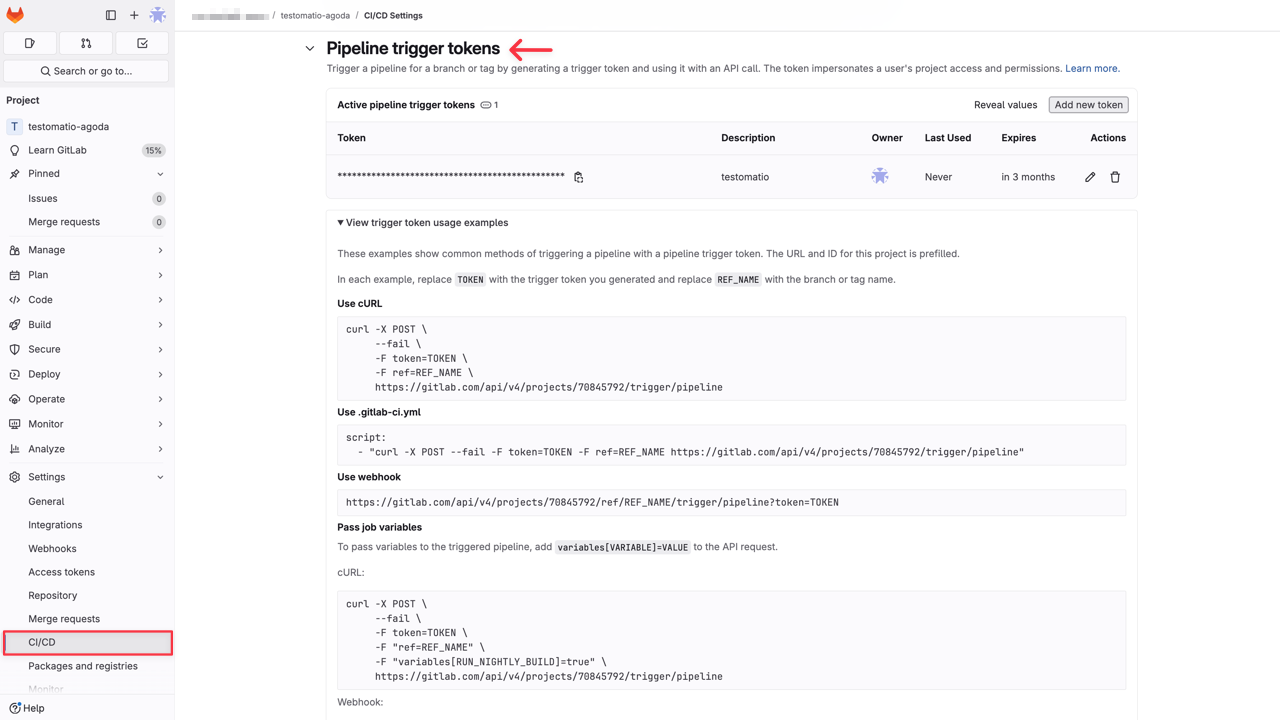Collapse the Pinned navigation group
Screen dimensions: 1280x720
(x=159, y=173)
